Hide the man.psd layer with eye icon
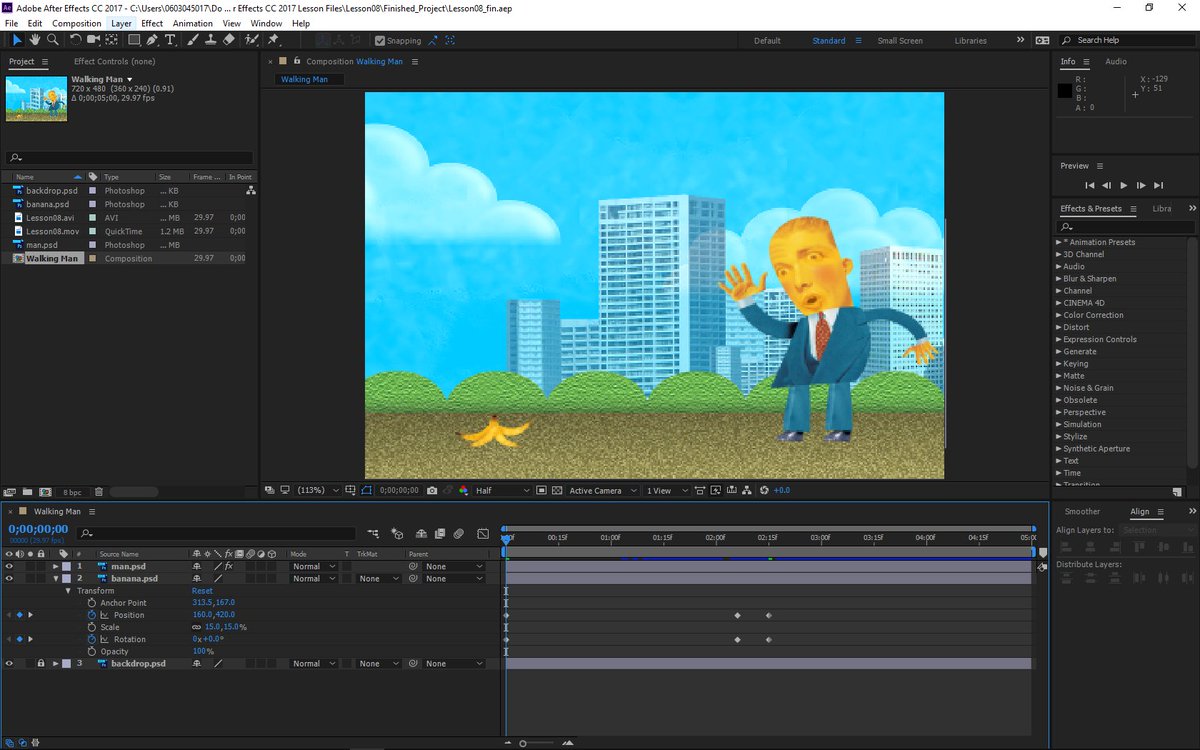Viewport: 1200px width, 750px height. coord(9,566)
